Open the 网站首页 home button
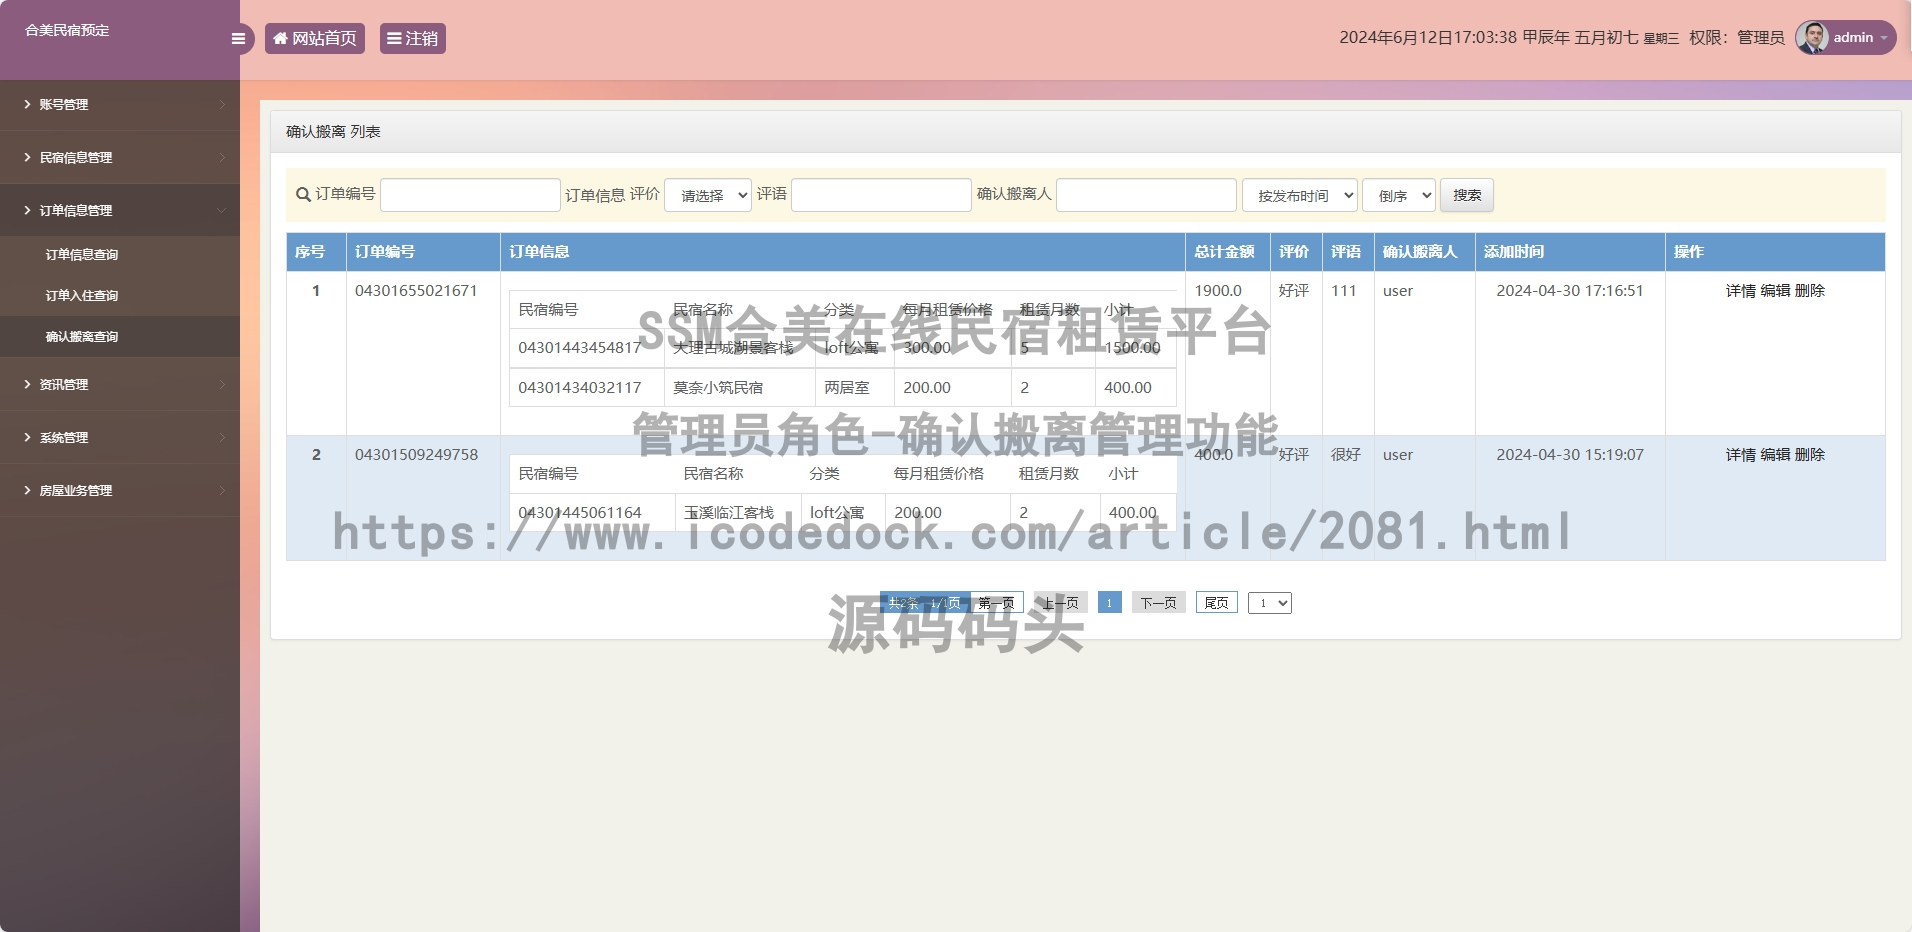The width and height of the screenshot is (1912, 932). (315, 38)
